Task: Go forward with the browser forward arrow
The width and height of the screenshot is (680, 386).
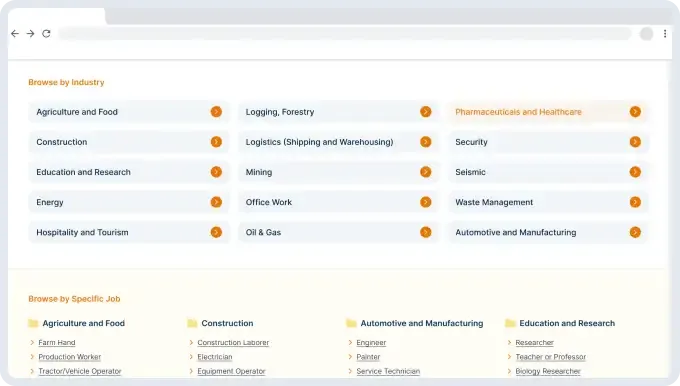Action: 30,33
